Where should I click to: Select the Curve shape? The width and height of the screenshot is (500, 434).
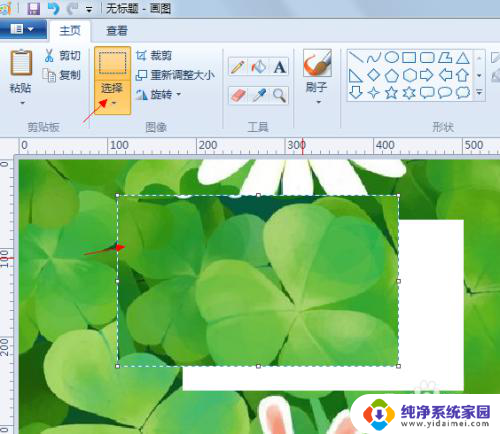pos(374,57)
